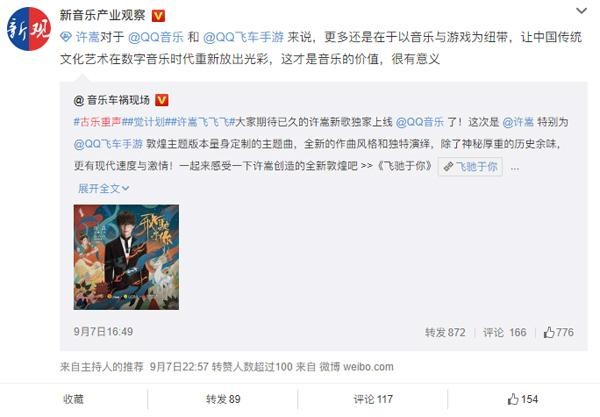
Task: Click verified badge beside 新音乐产业观察
Action: pos(158,16)
